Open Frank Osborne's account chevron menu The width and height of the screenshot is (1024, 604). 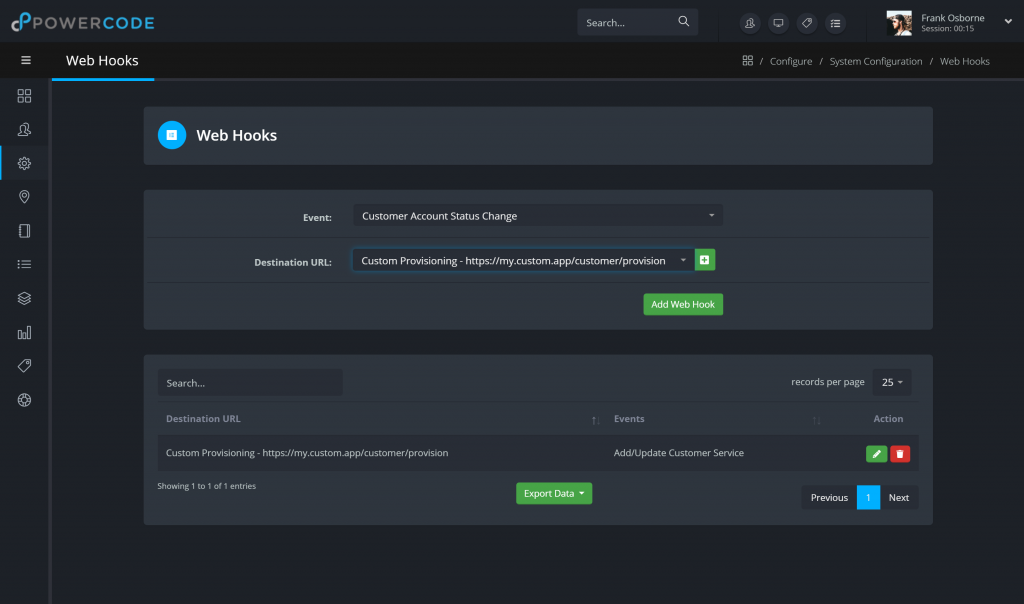pyautogui.click(x=1009, y=22)
